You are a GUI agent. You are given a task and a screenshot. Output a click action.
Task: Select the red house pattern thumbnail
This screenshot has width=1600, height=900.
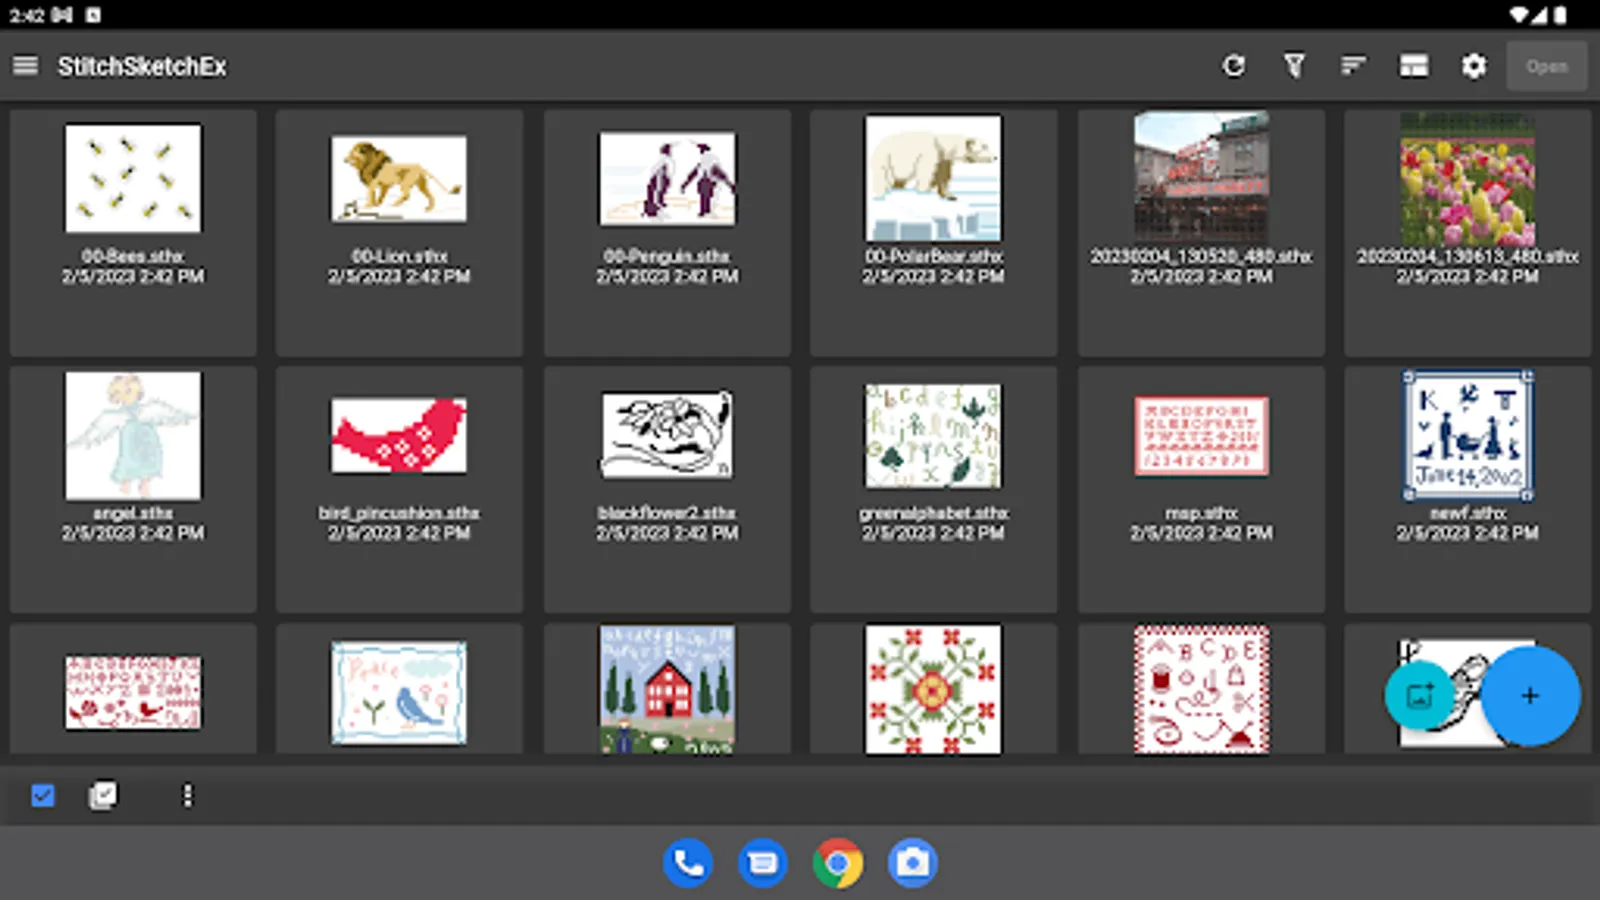[667, 690]
